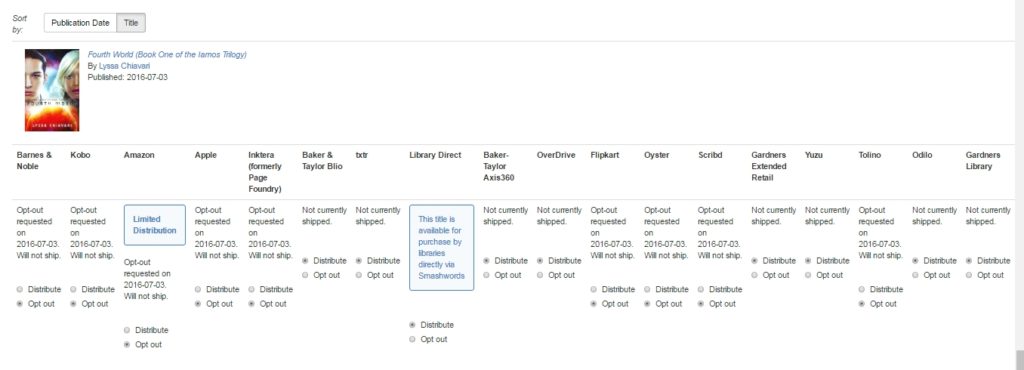Click the Limited Distribution notice under Amazon
The image size is (1024, 370).
(x=155, y=225)
